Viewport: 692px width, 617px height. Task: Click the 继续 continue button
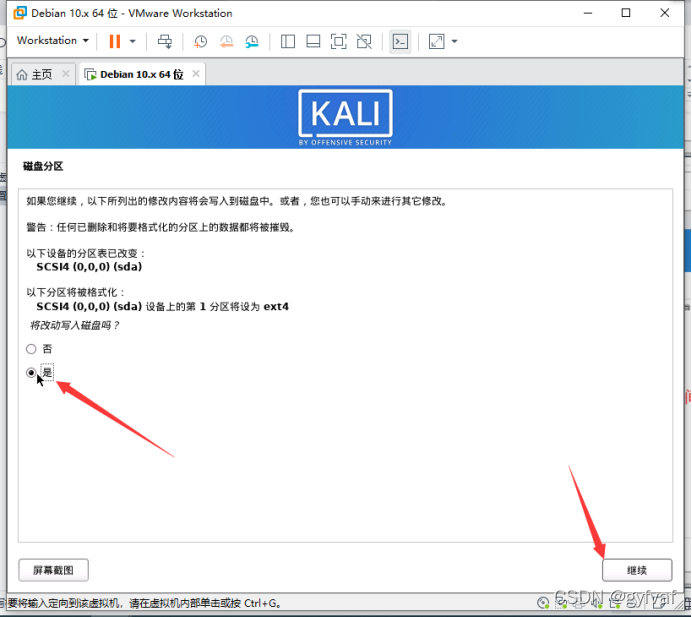pos(637,570)
